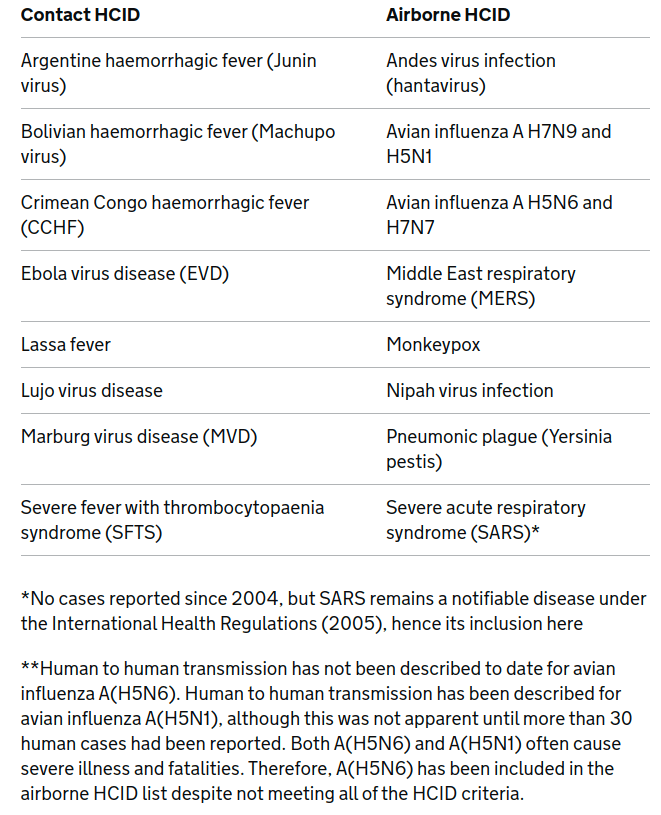Select the Argentine haemorrhagic fever cell
Screen dimensions: 661x815
pos(168,73)
